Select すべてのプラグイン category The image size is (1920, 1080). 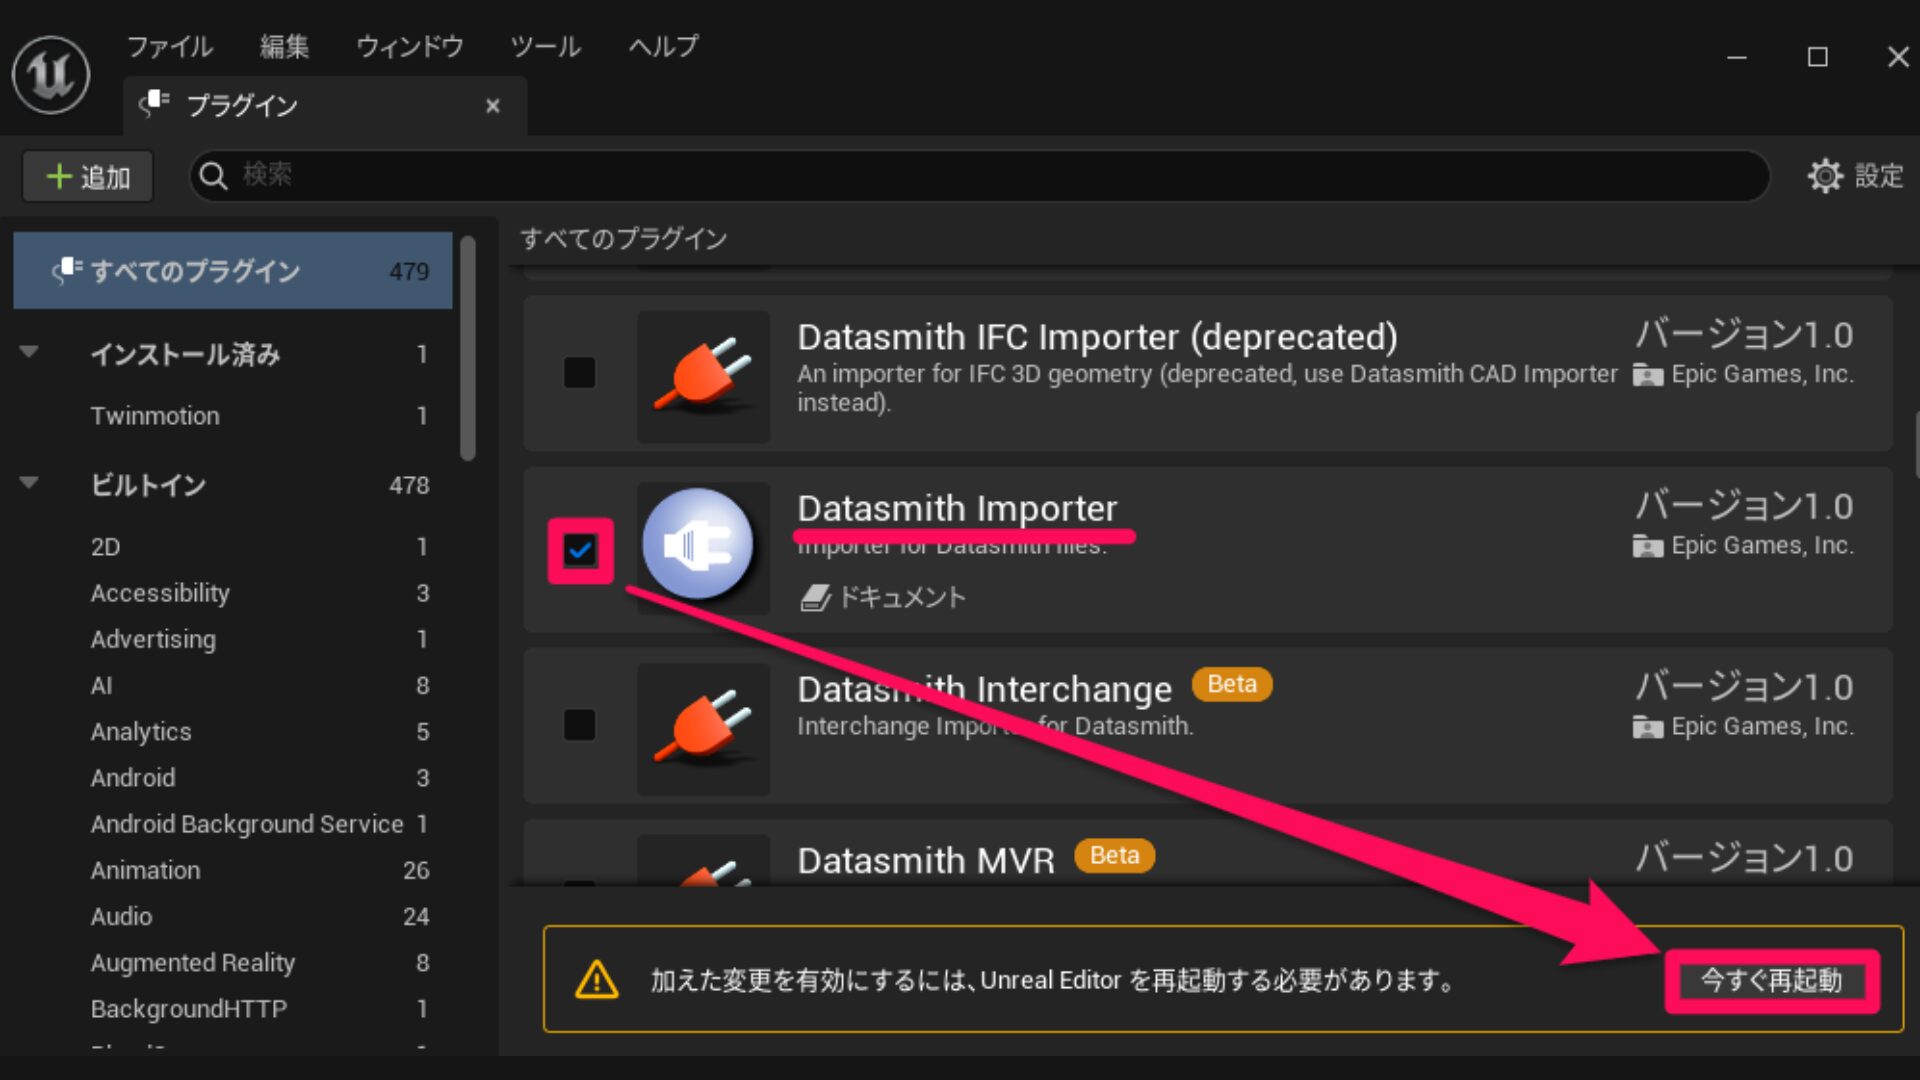pos(233,271)
